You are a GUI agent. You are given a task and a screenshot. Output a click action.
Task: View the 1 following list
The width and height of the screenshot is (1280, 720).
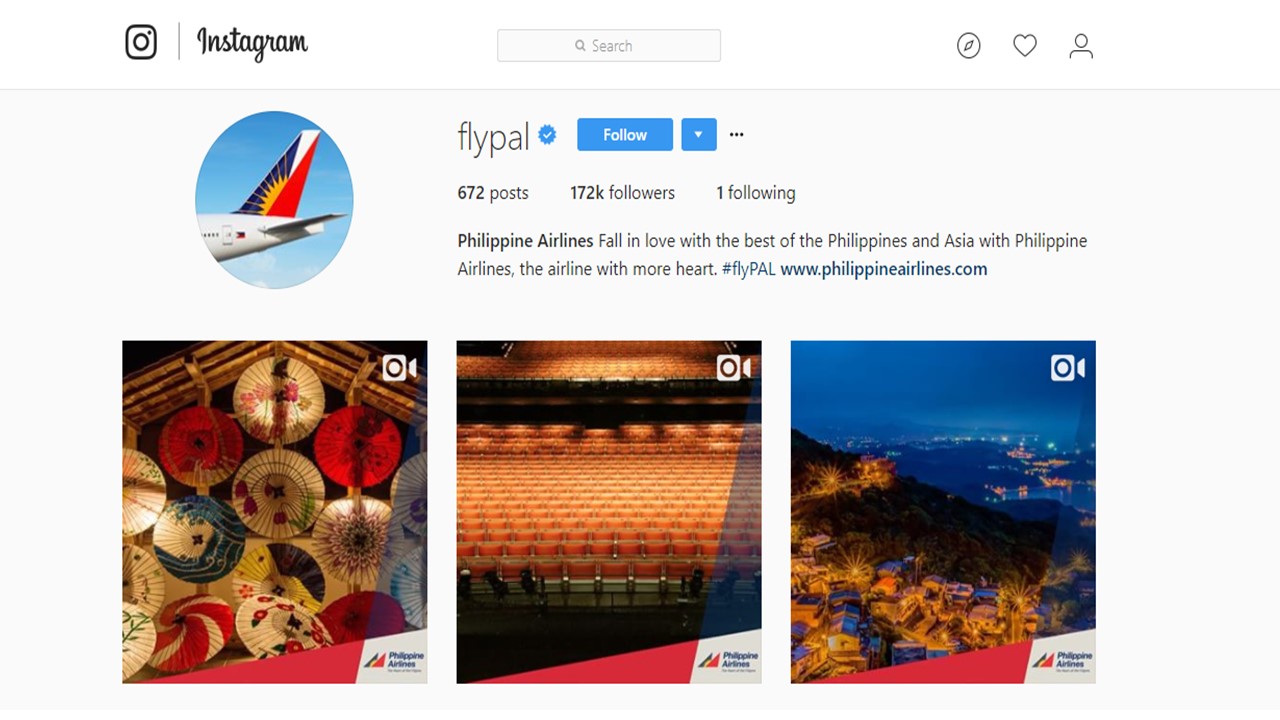point(756,193)
